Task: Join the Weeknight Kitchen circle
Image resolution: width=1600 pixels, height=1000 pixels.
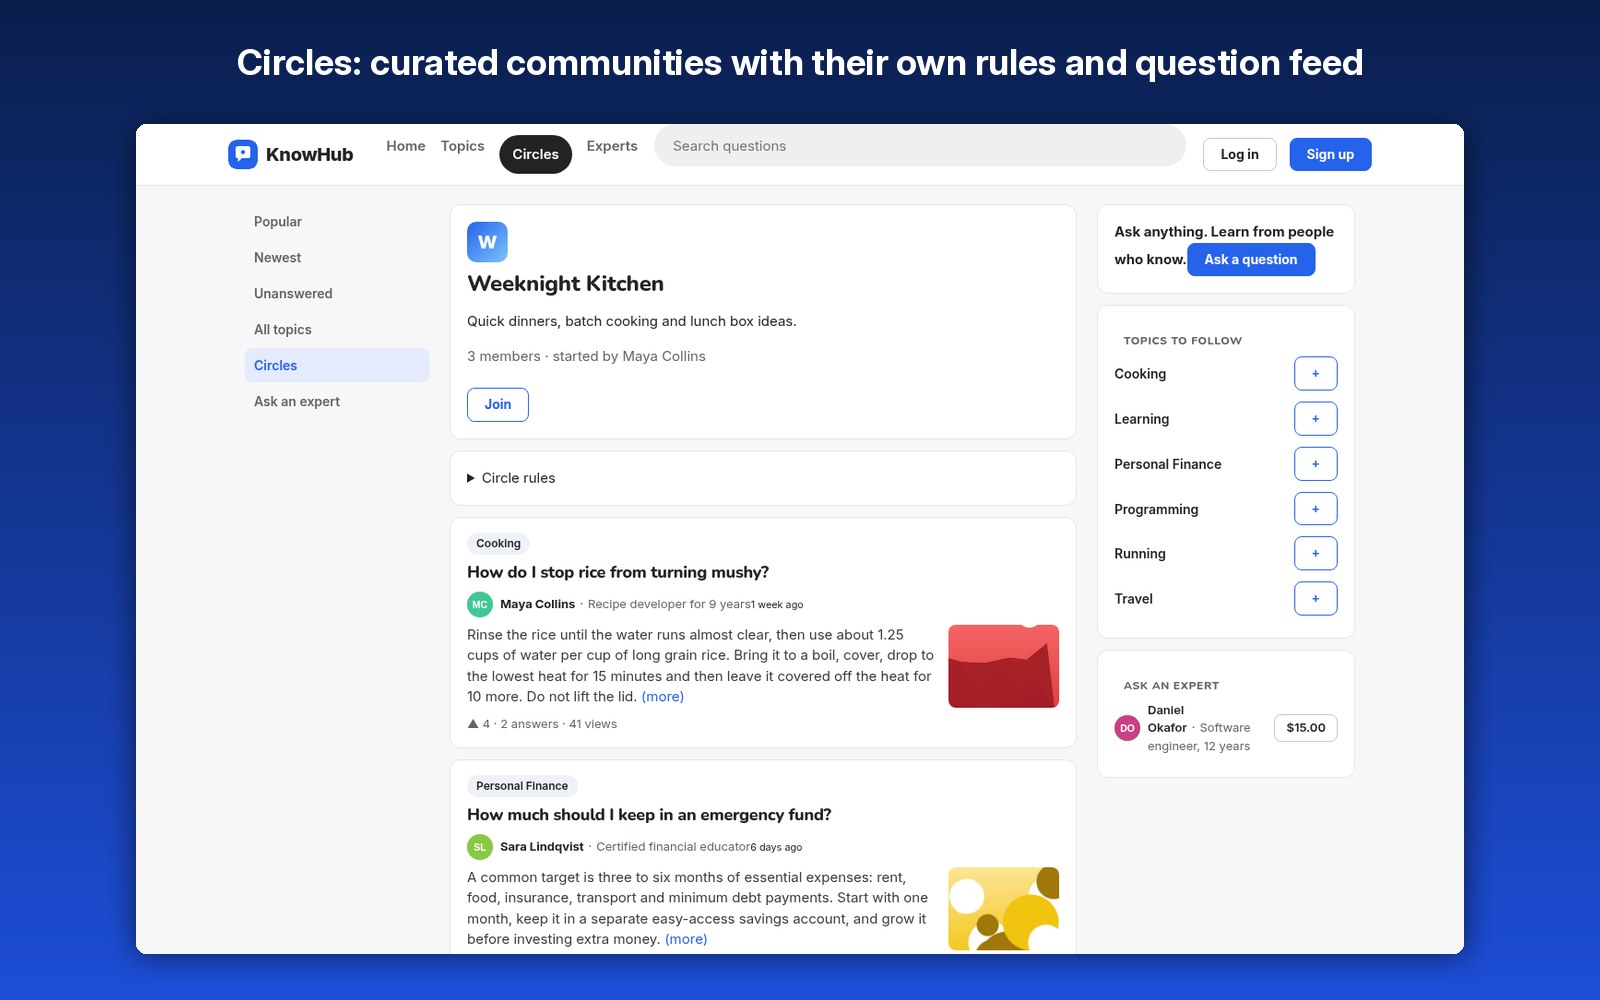Action: tap(498, 404)
